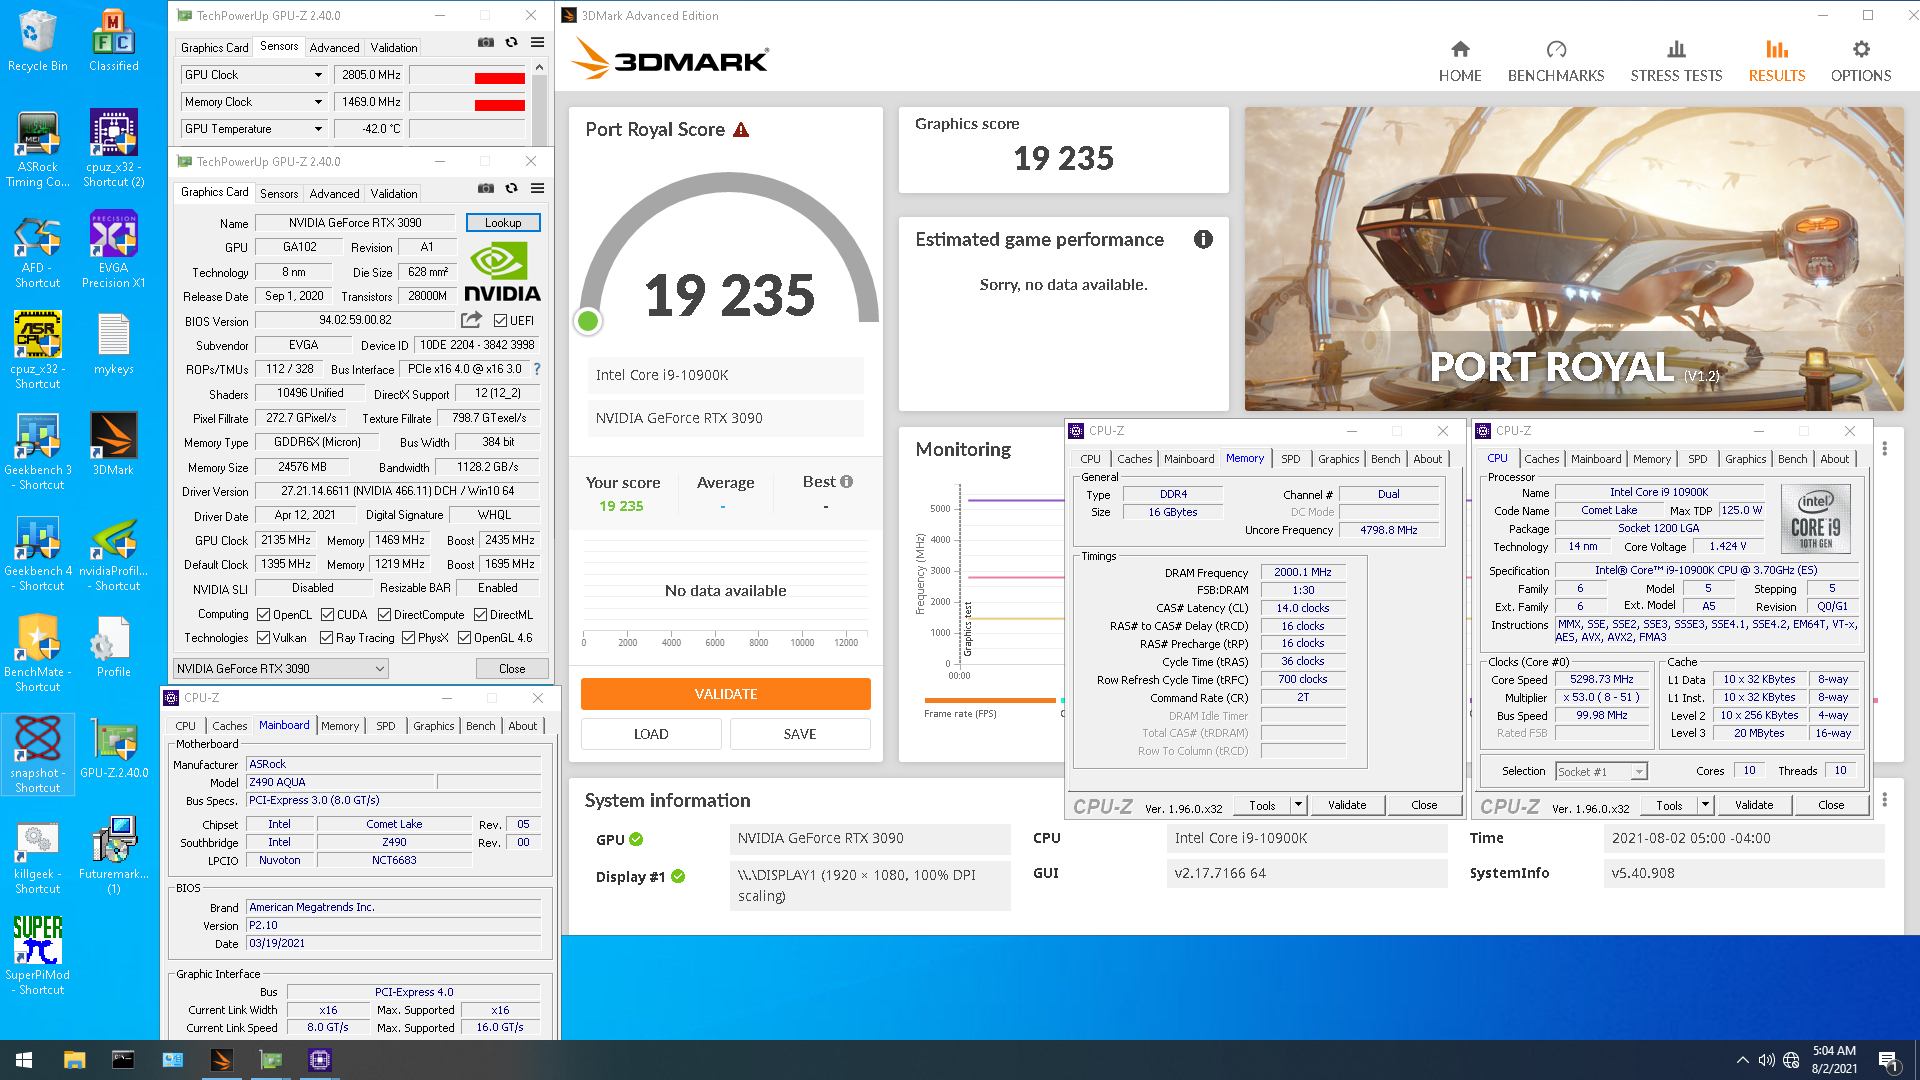This screenshot has width=1920, height=1080.
Task: Open STRESS TESTS in 3DMark navigation
Action: coord(1676,61)
